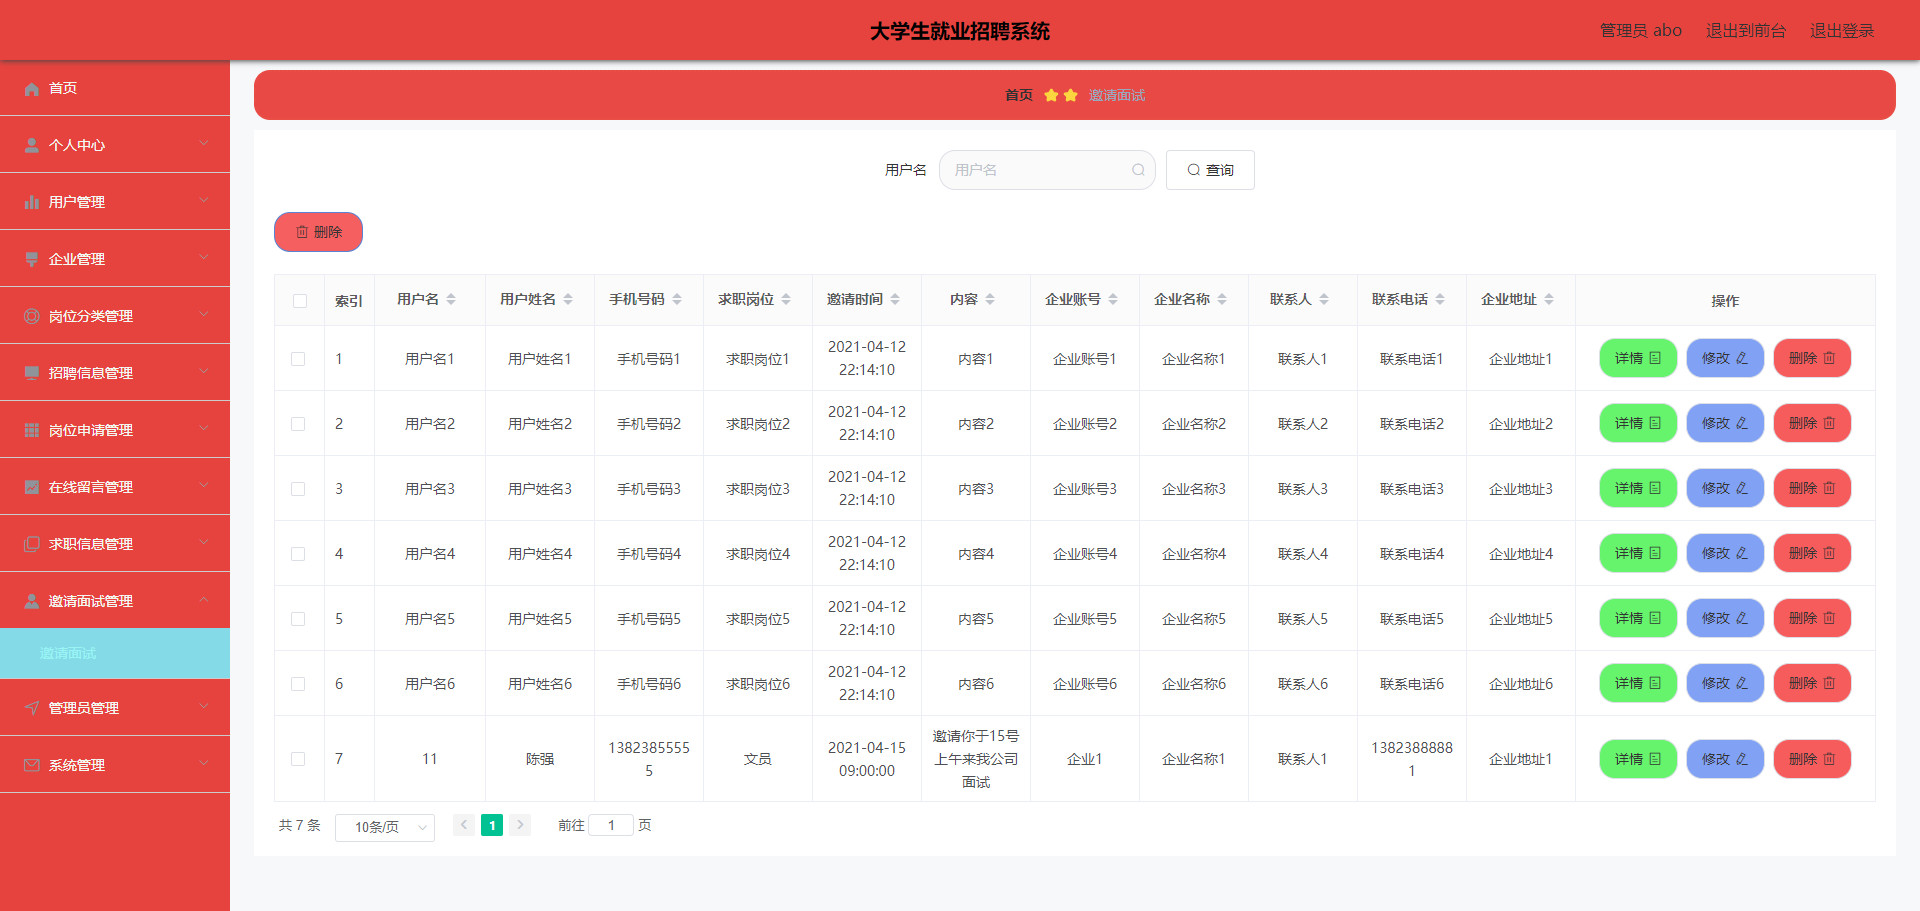Click 删除 for row 用户名3
Image resolution: width=1920 pixels, height=911 pixels.
pos(1812,488)
